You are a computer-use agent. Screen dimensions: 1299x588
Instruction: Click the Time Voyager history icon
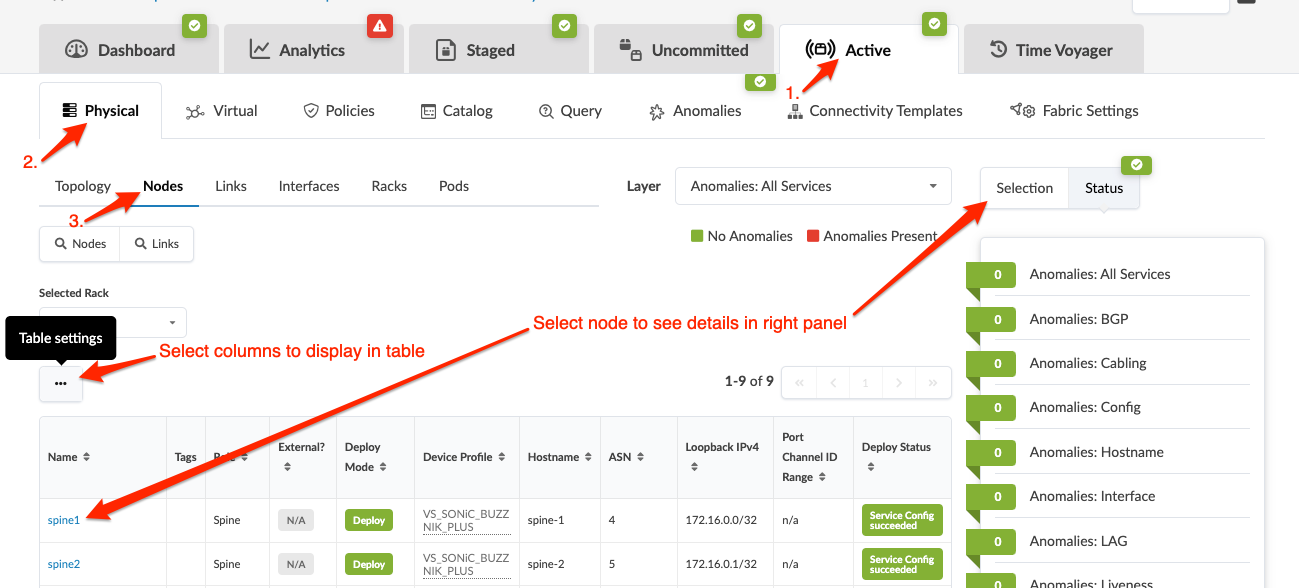coord(999,50)
